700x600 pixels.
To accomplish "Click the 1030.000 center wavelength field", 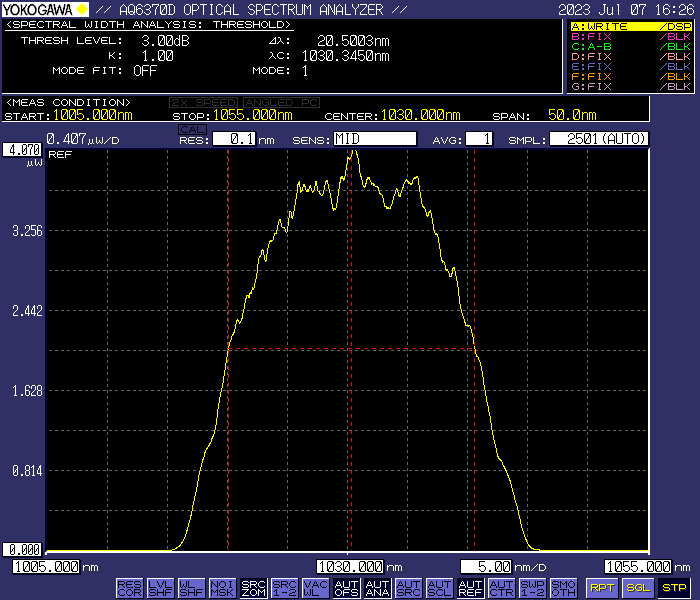I will click(x=350, y=567).
